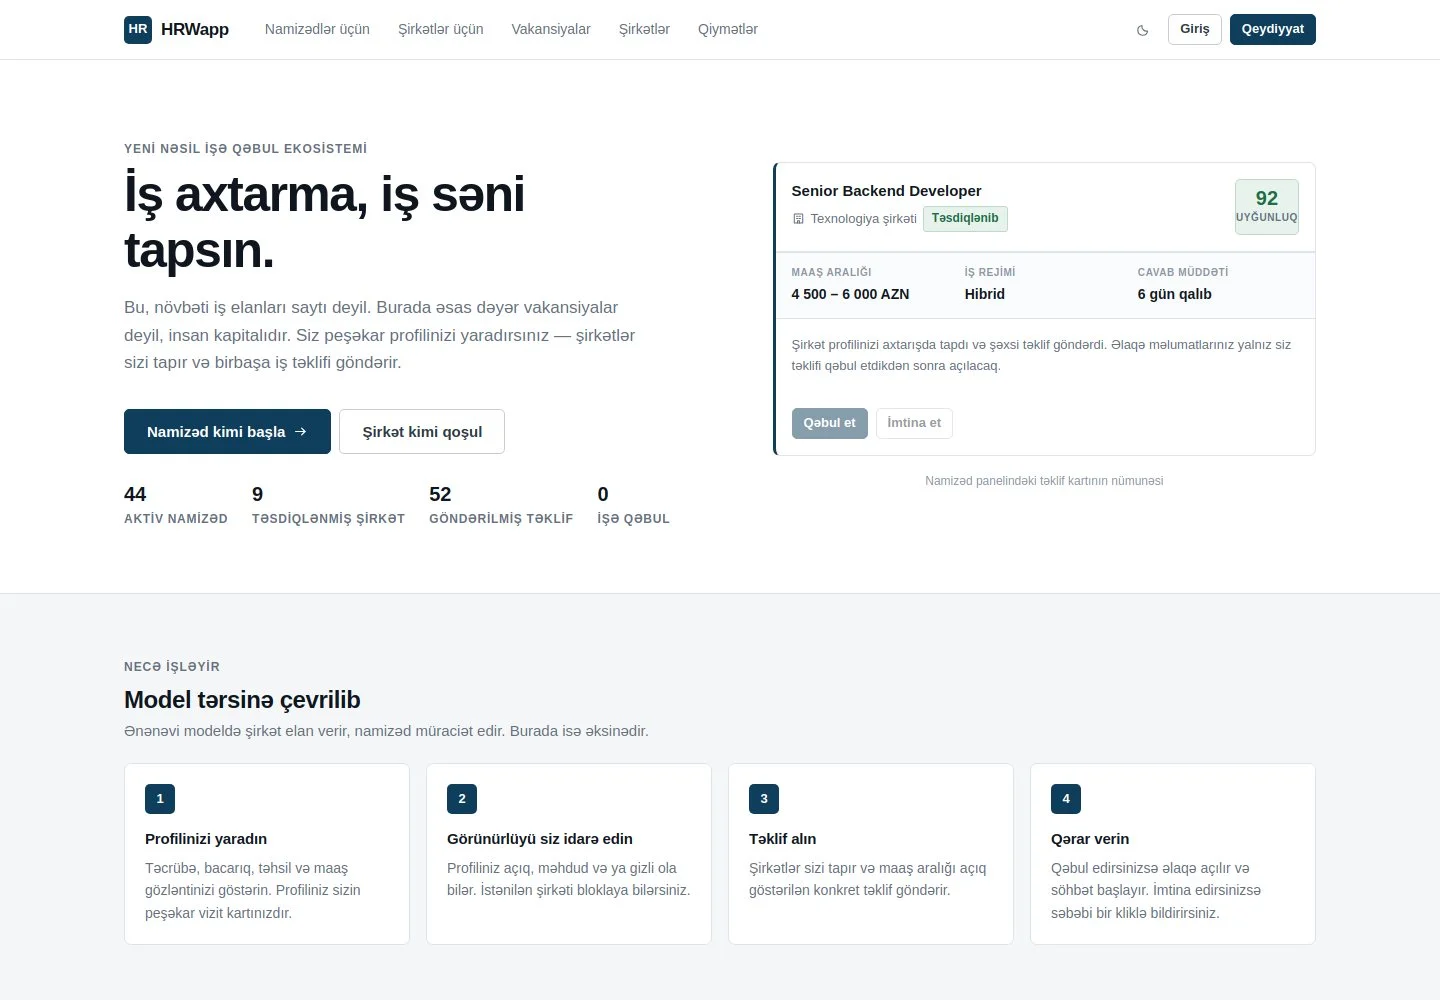Click the building icon beside Texnologiya şirkəti
Viewport: 1440px width, 1000px height.
tap(798, 219)
